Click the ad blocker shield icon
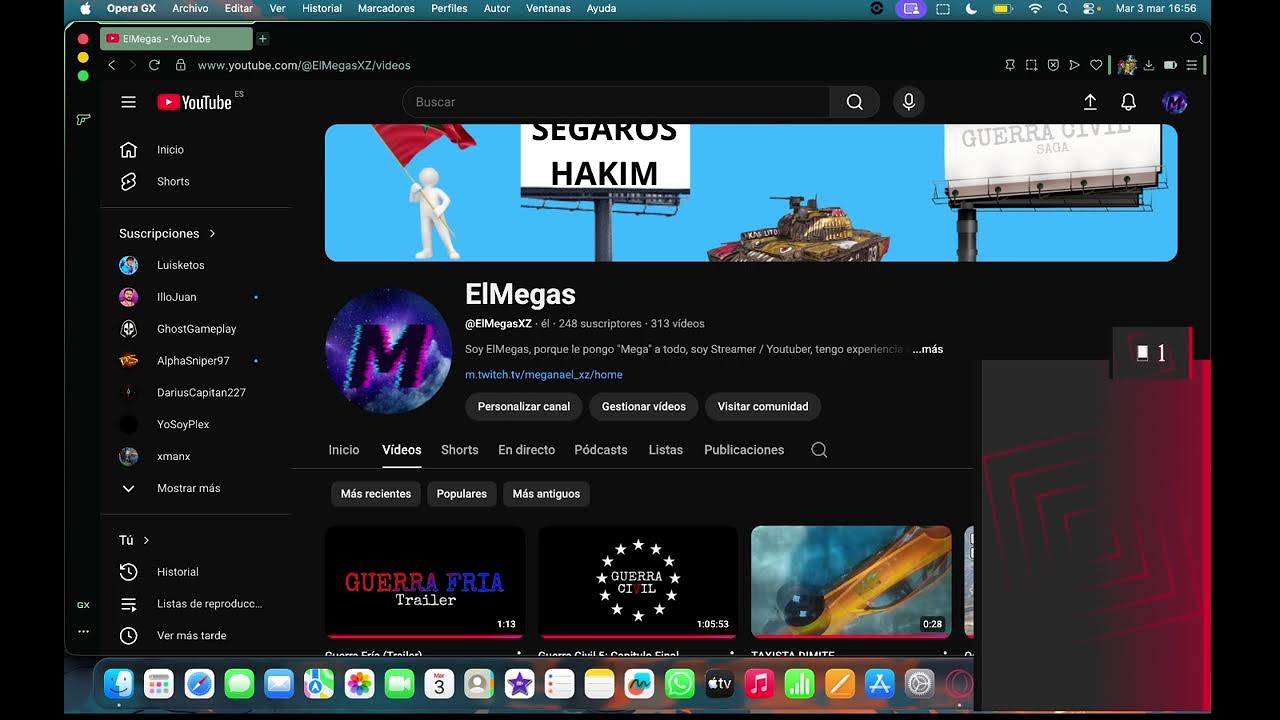The height and width of the screenshot is (720, 1280). coord(1053,65)
